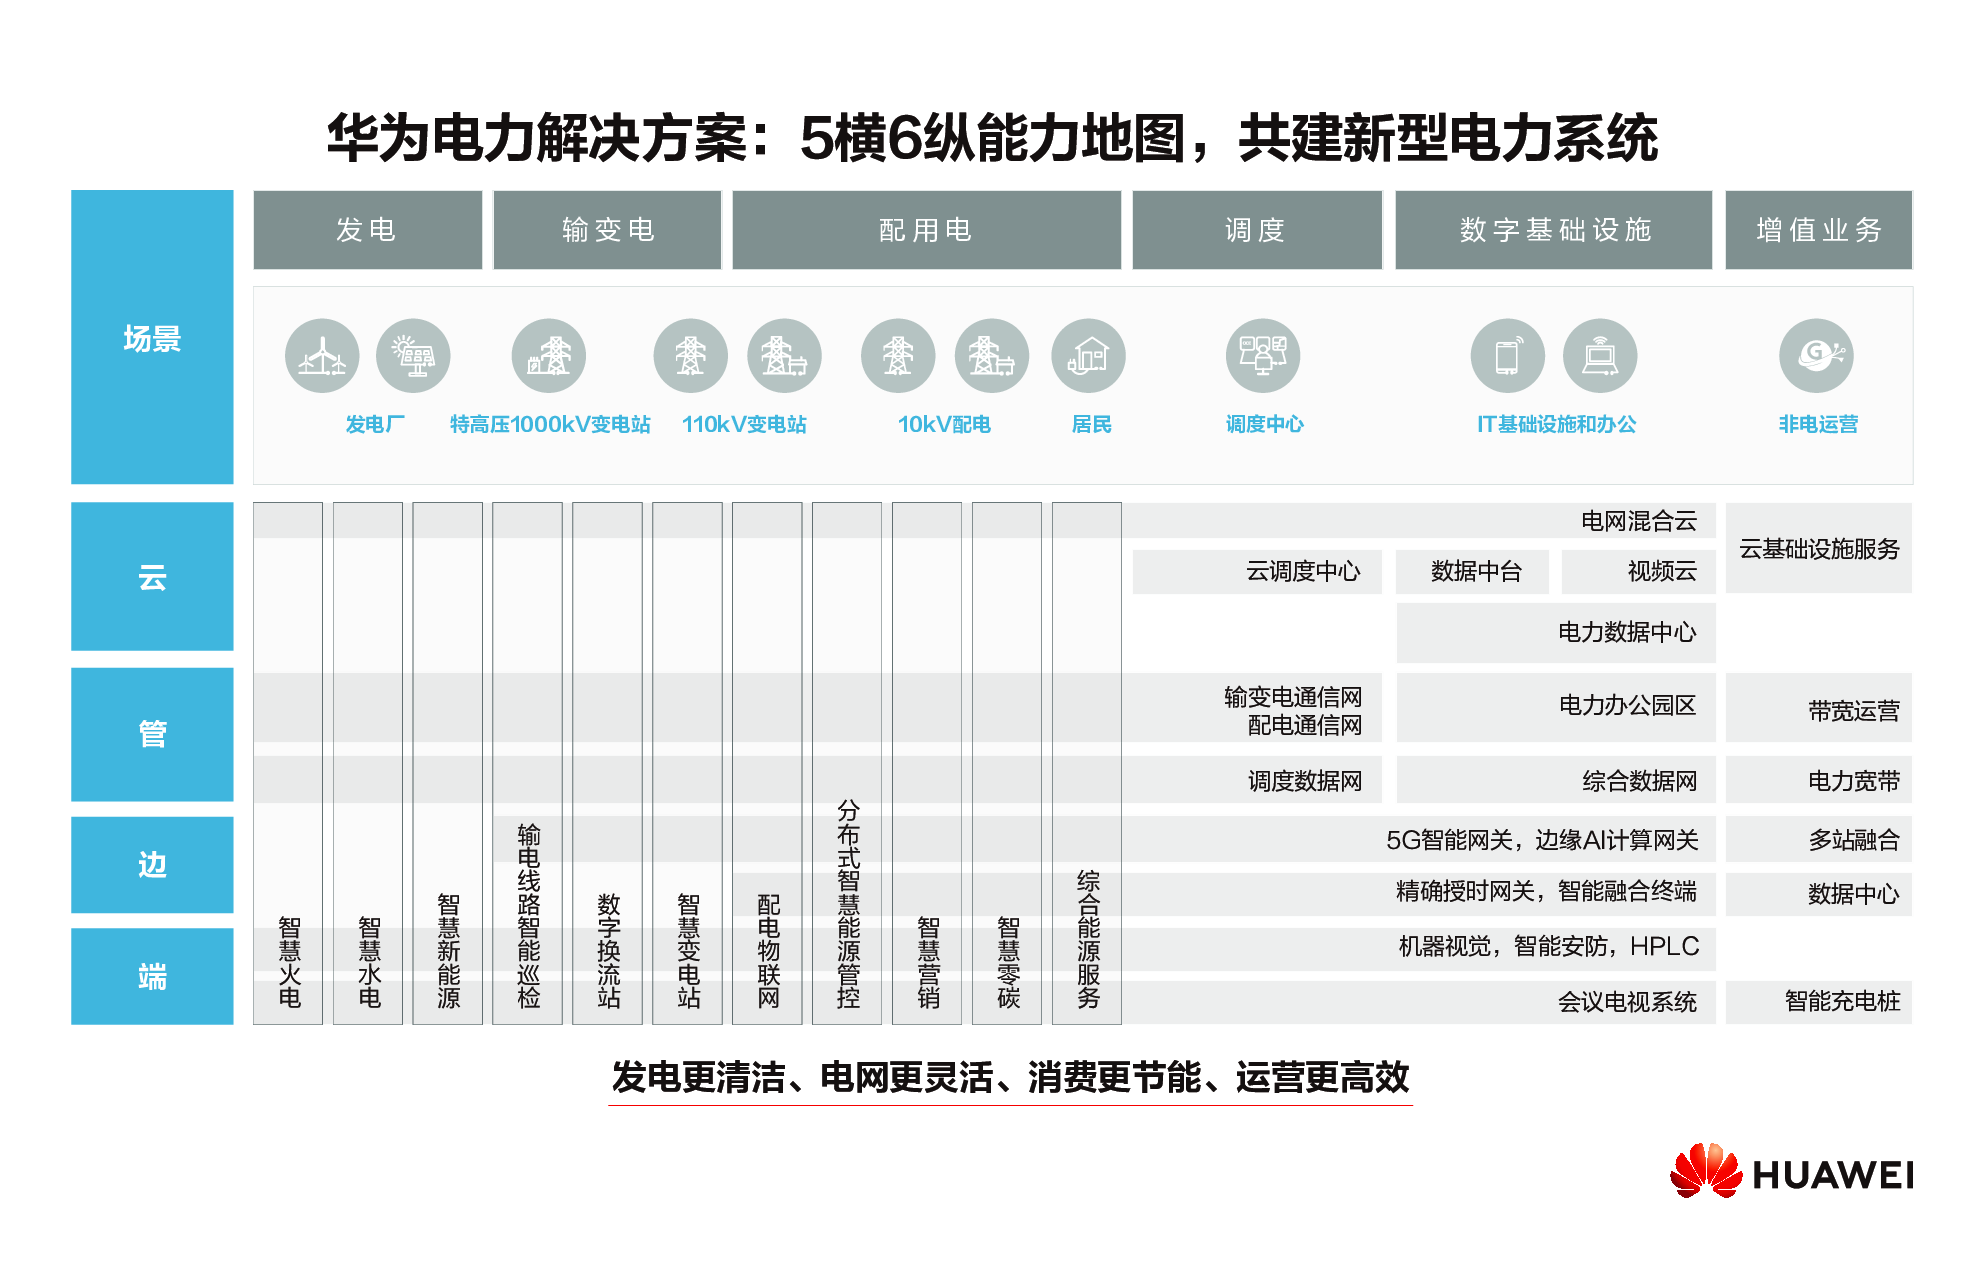
Task: Click the 边 blue side label
Action: click(x=152, y=865)
